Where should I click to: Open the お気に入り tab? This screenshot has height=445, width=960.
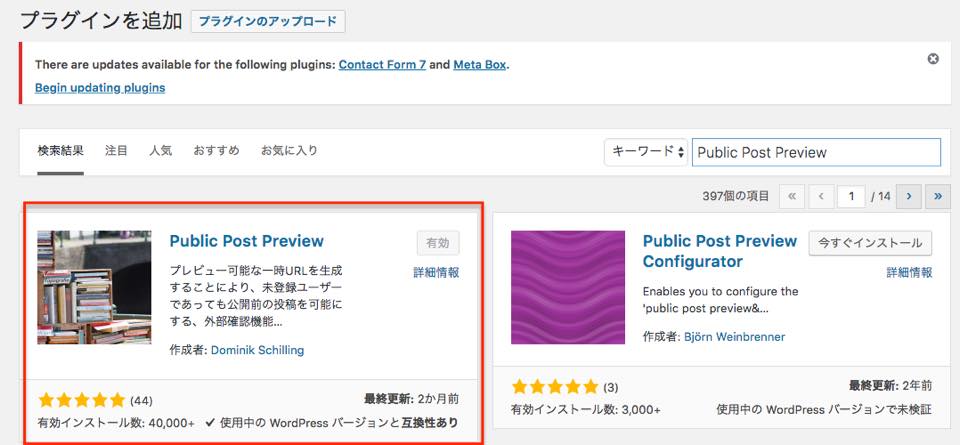coord(289,151)
